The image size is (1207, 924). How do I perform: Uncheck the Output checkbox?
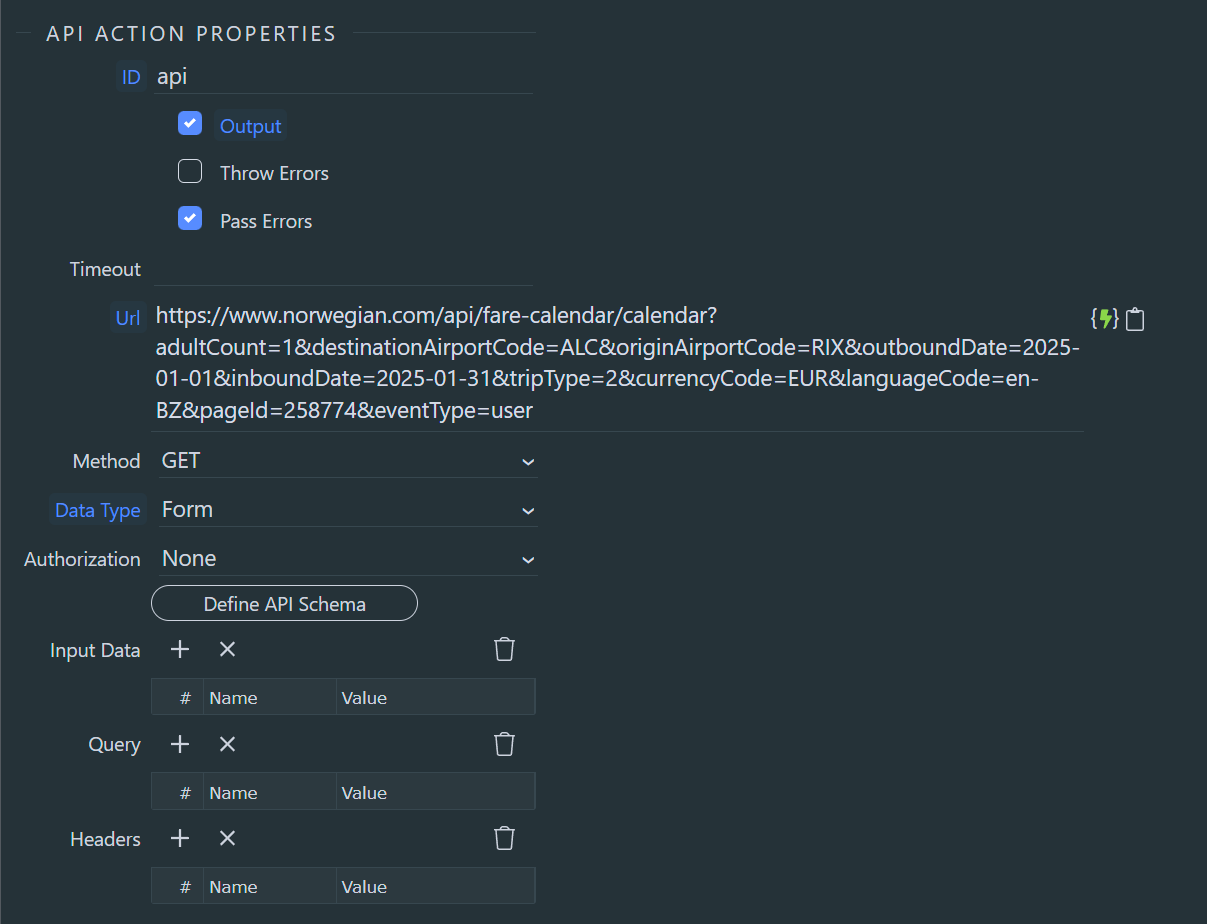[x=190, y=123]
